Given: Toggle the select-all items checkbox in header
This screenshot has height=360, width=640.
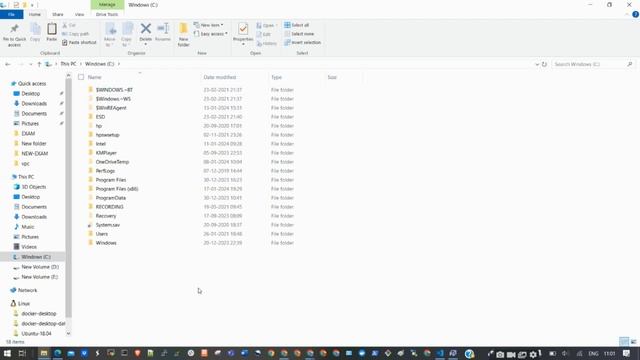Looking at the screenshot, I should coord(81,77).
